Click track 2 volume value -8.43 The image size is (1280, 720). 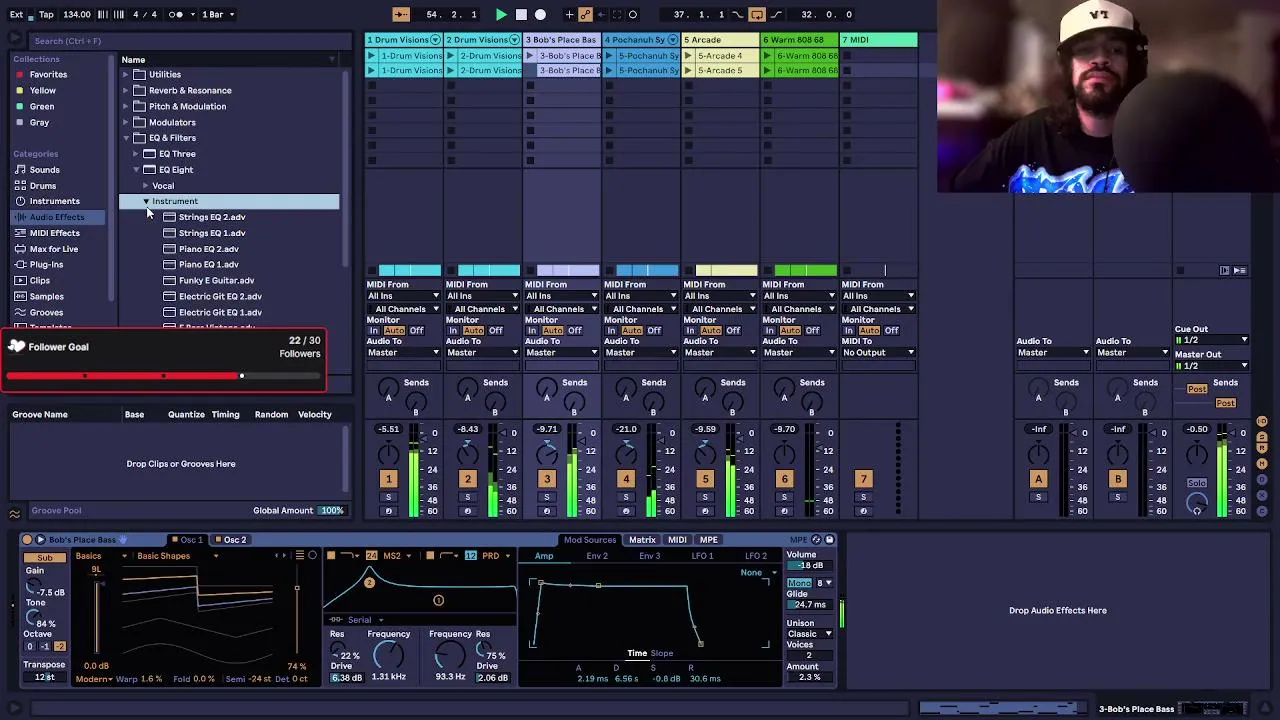pyautogui.click(x=467, y=429)
